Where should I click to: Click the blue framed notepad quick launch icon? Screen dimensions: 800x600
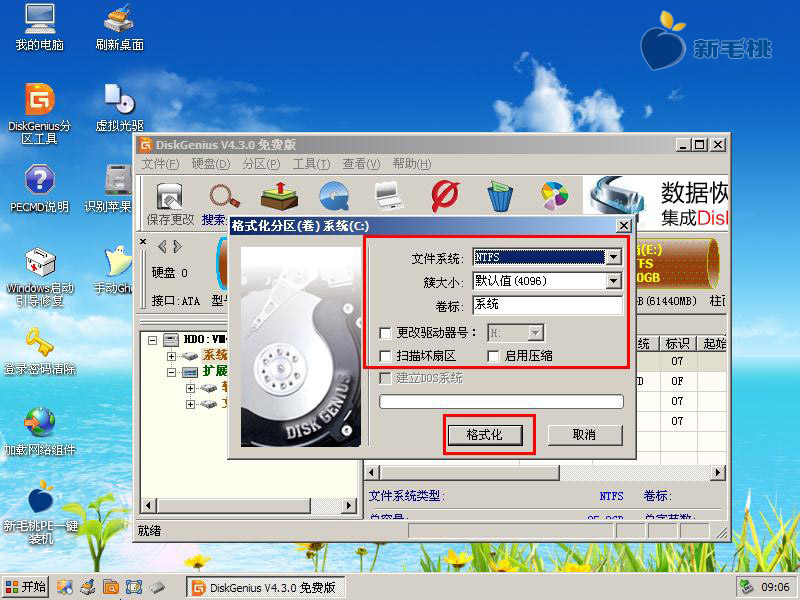tap(134, 587)
